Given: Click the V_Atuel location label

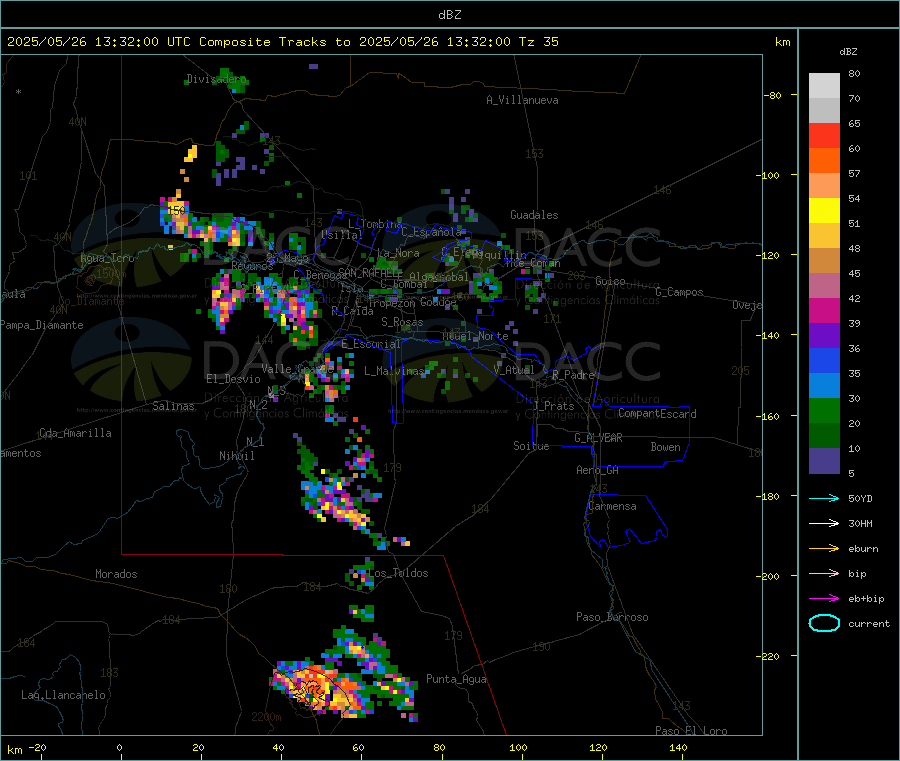Looking at the screenshot, I should 514,370.
